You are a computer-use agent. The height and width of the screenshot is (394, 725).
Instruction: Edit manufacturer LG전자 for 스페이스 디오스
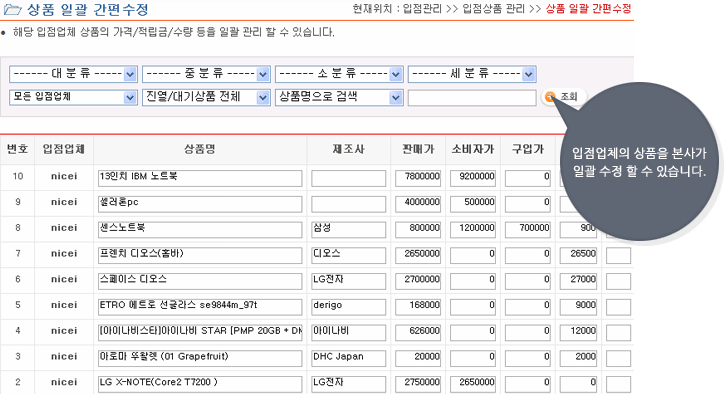point(349,281)
